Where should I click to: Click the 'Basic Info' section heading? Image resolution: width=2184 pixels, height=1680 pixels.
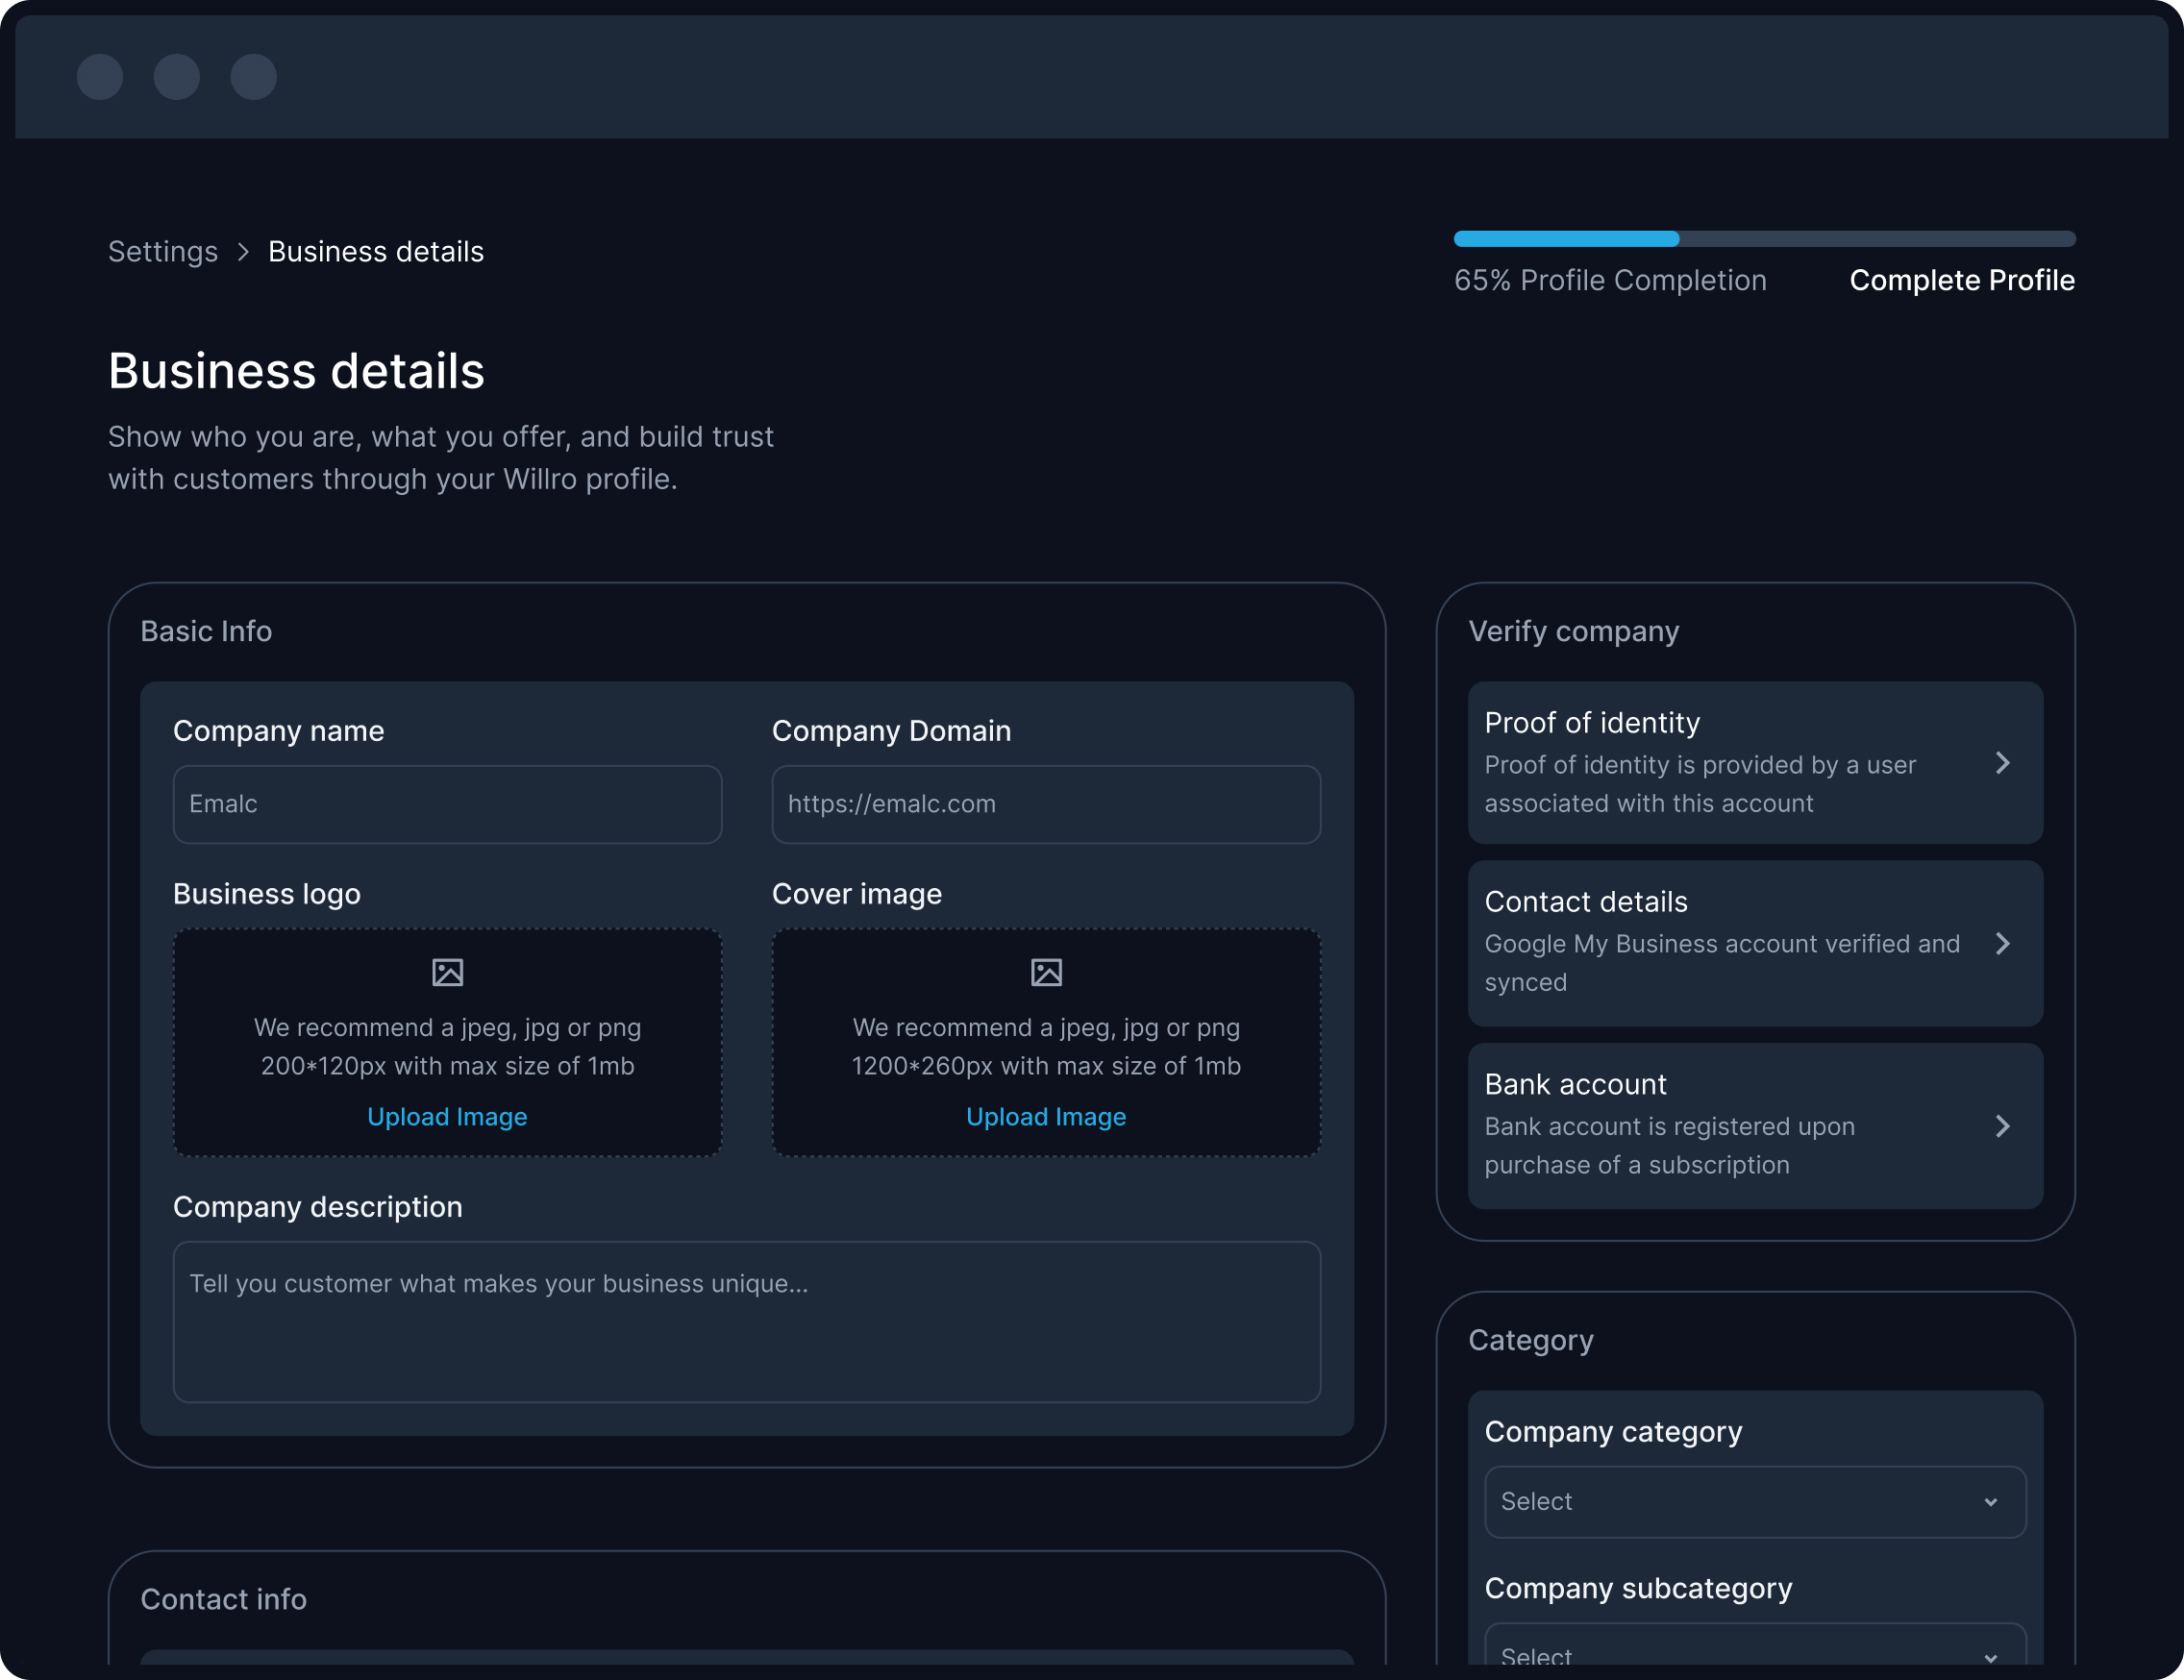206,631
